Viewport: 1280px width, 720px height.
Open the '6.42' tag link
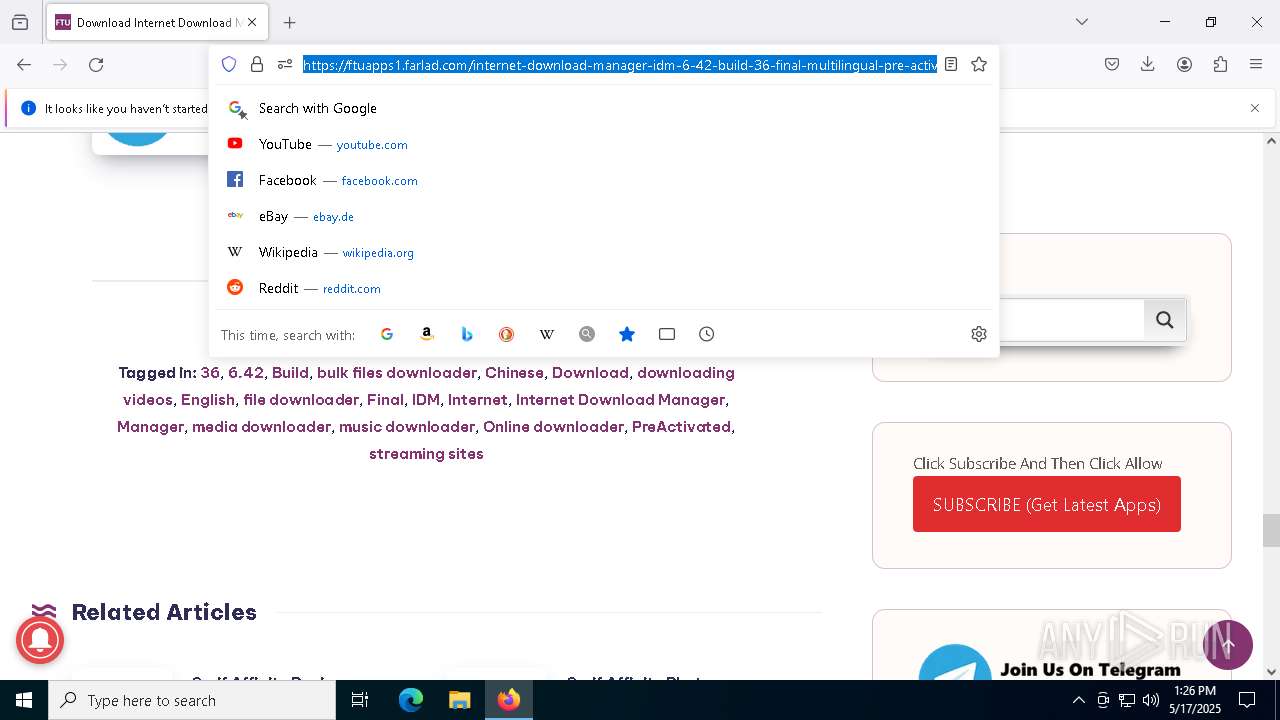point(246,372)
